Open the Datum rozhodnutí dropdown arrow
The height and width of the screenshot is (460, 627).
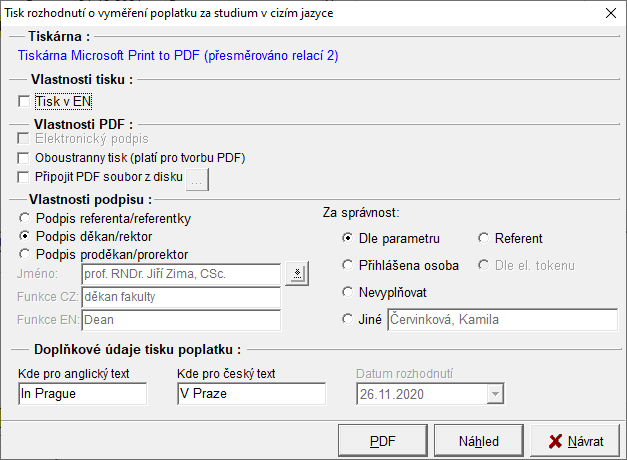click(494, 394)
